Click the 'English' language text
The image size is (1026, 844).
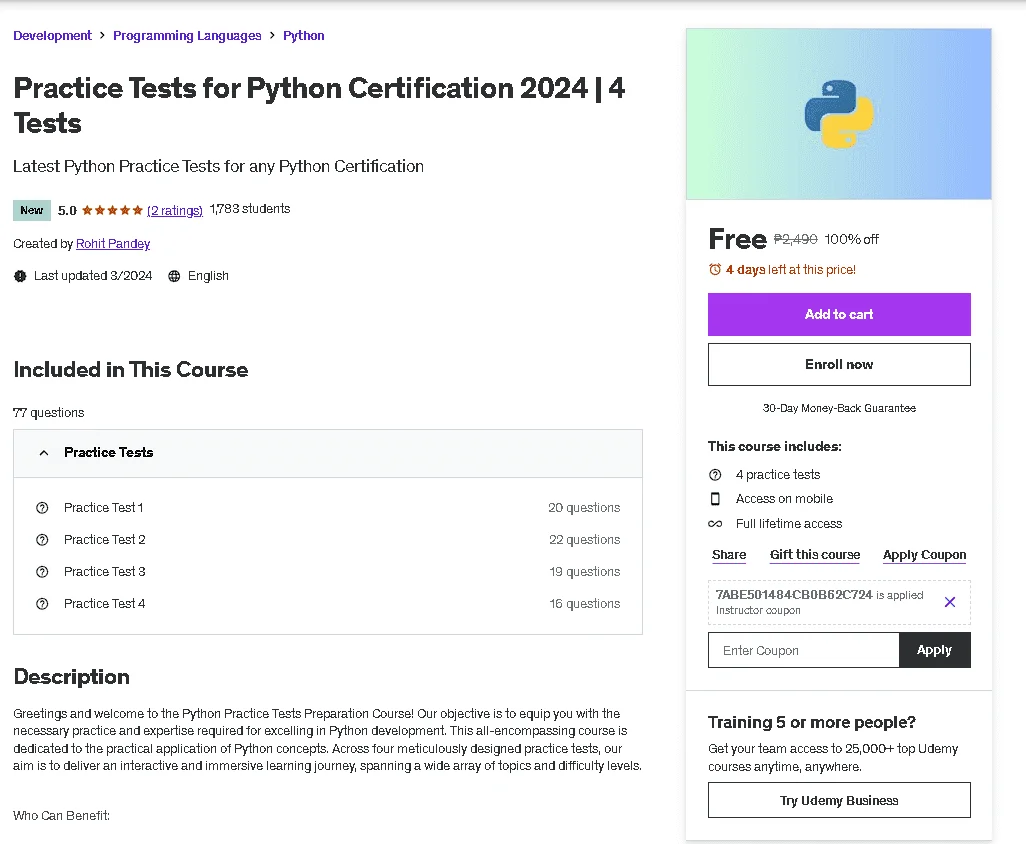tap(208, 276)
